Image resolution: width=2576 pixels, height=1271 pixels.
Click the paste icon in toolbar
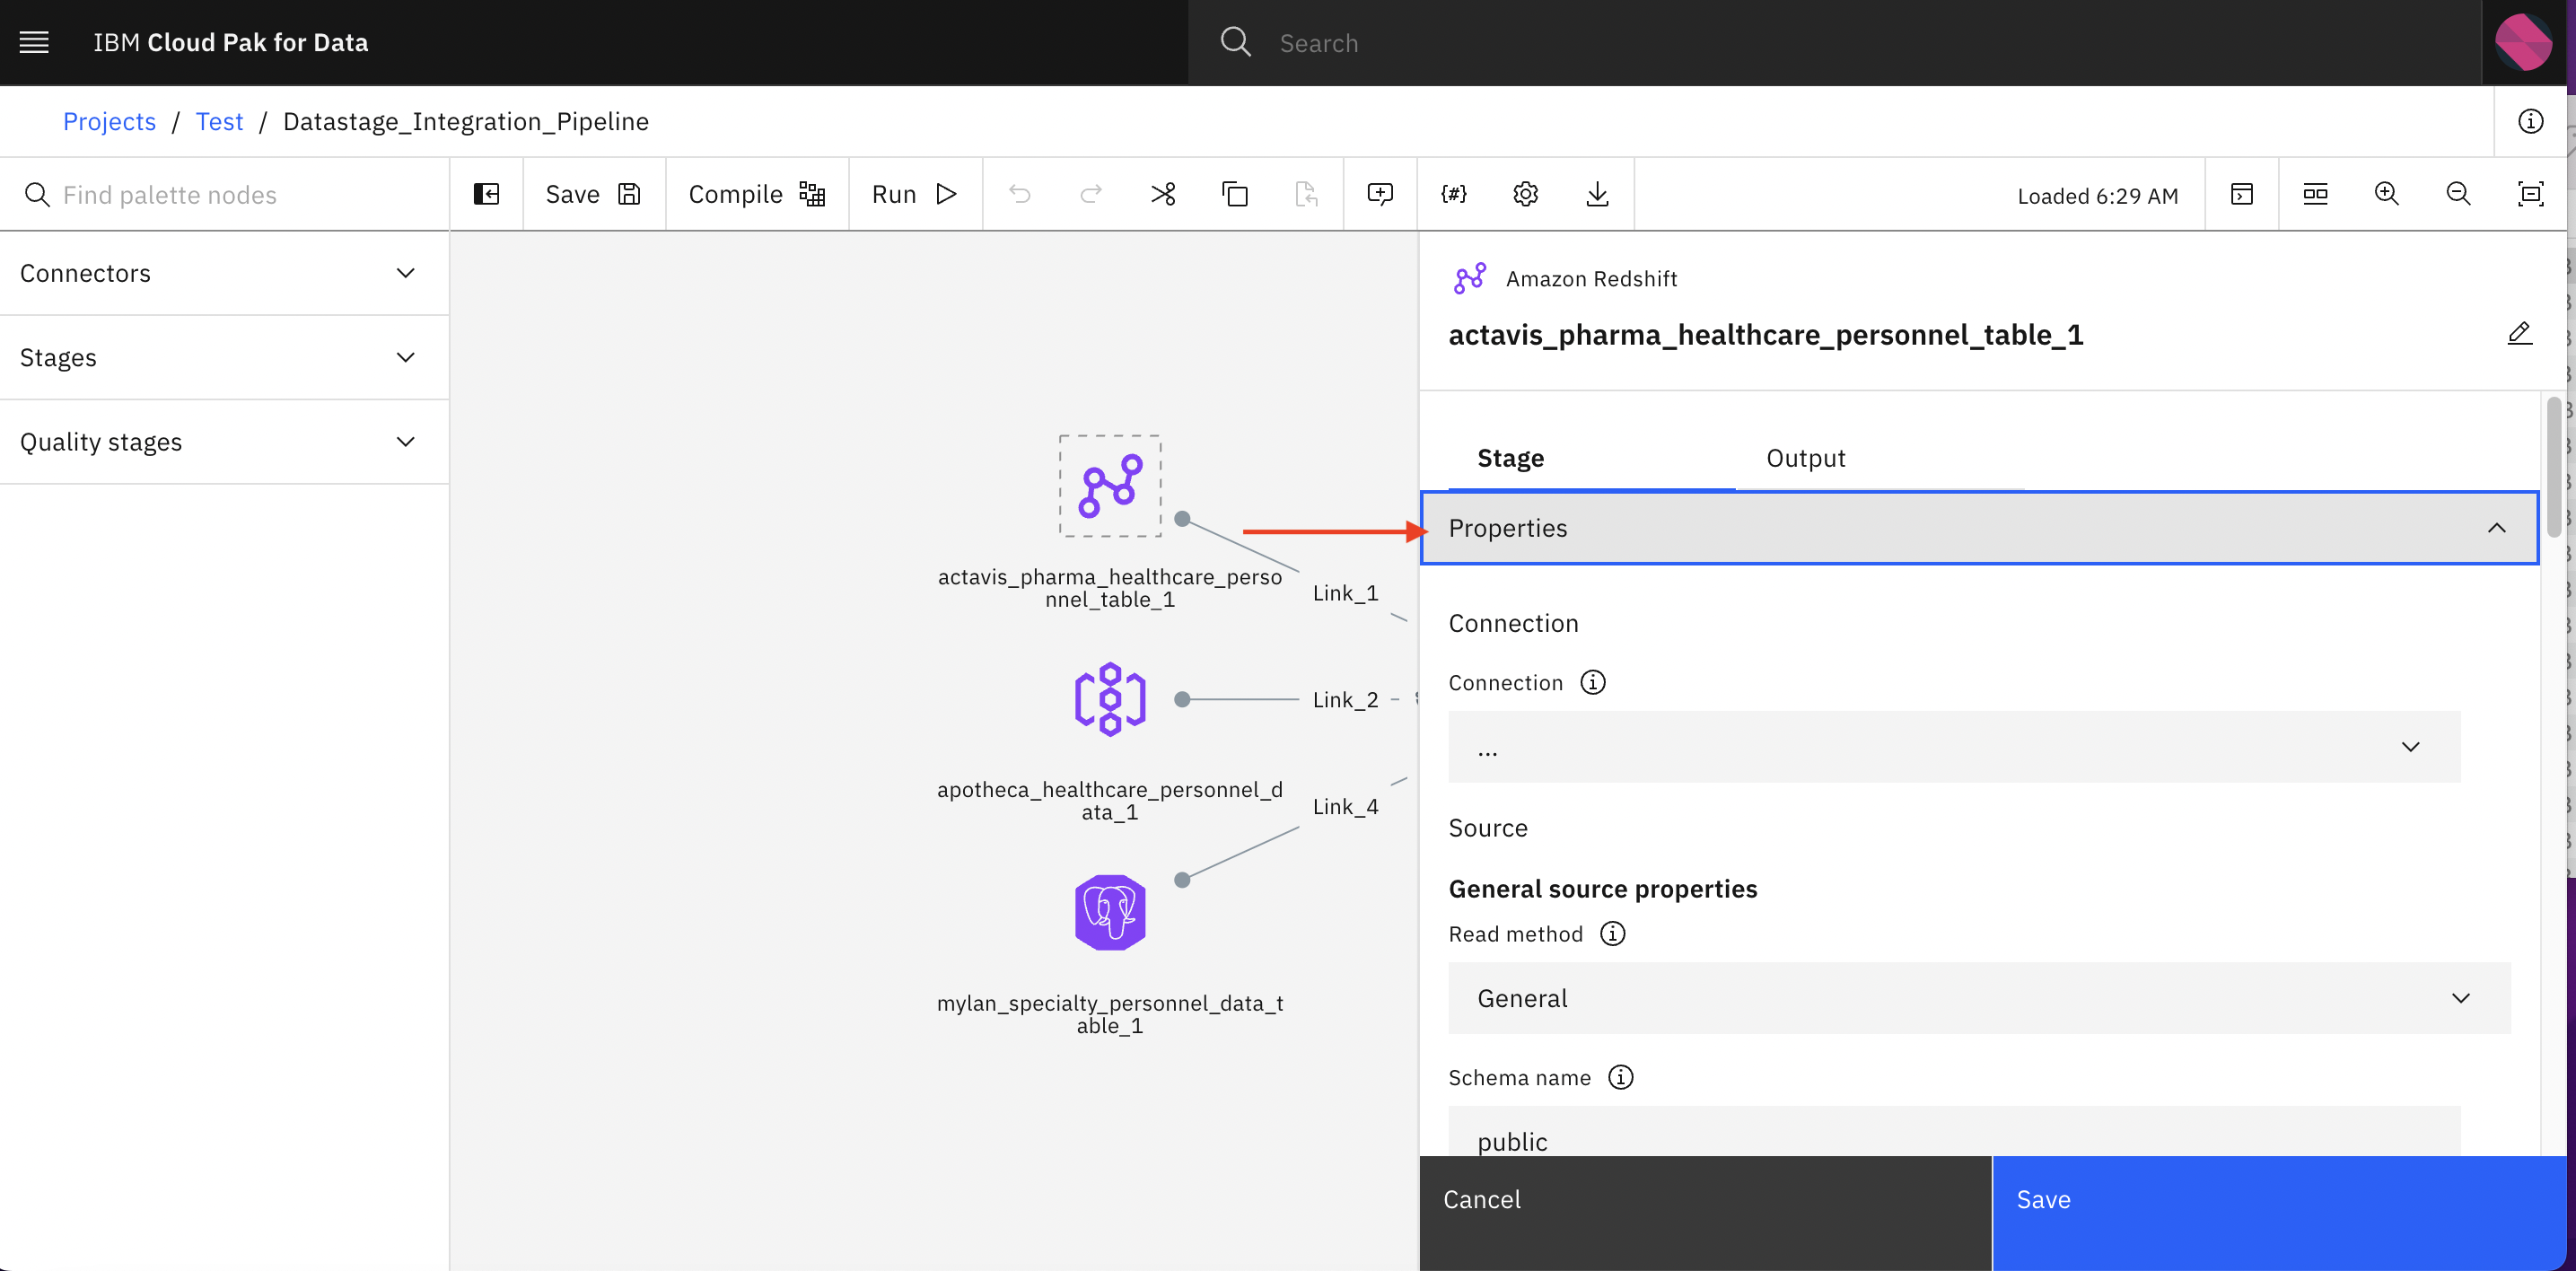tap(1306, 194)
